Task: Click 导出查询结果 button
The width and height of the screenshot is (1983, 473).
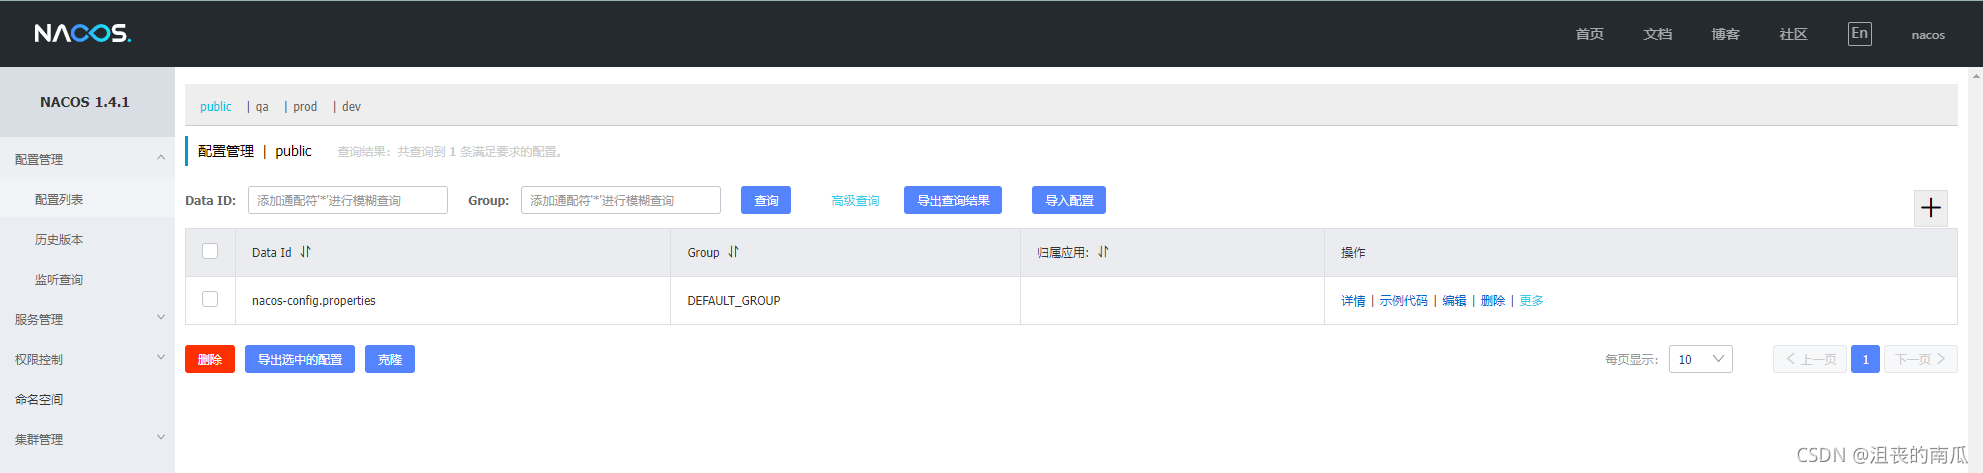Action: pos(953,200)
